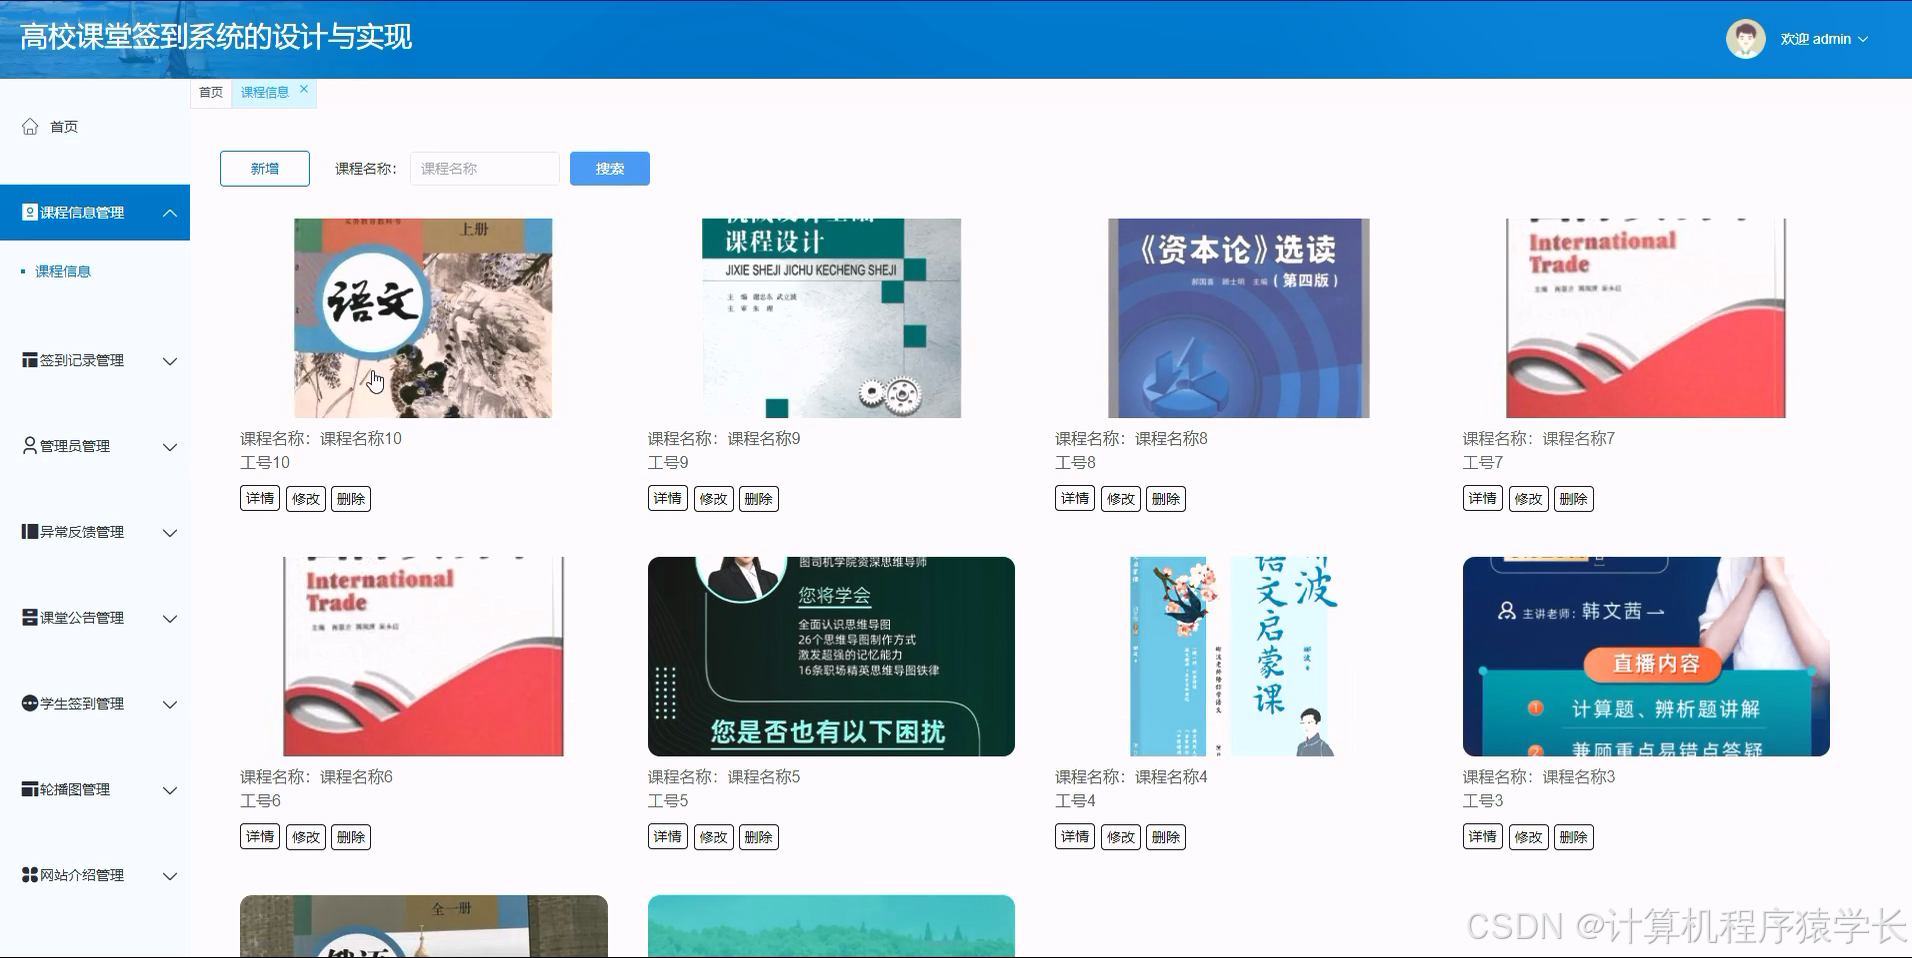
Task: Click 删除 for 课程名称10
Action: pyautogui.click(x=351, y=499)
